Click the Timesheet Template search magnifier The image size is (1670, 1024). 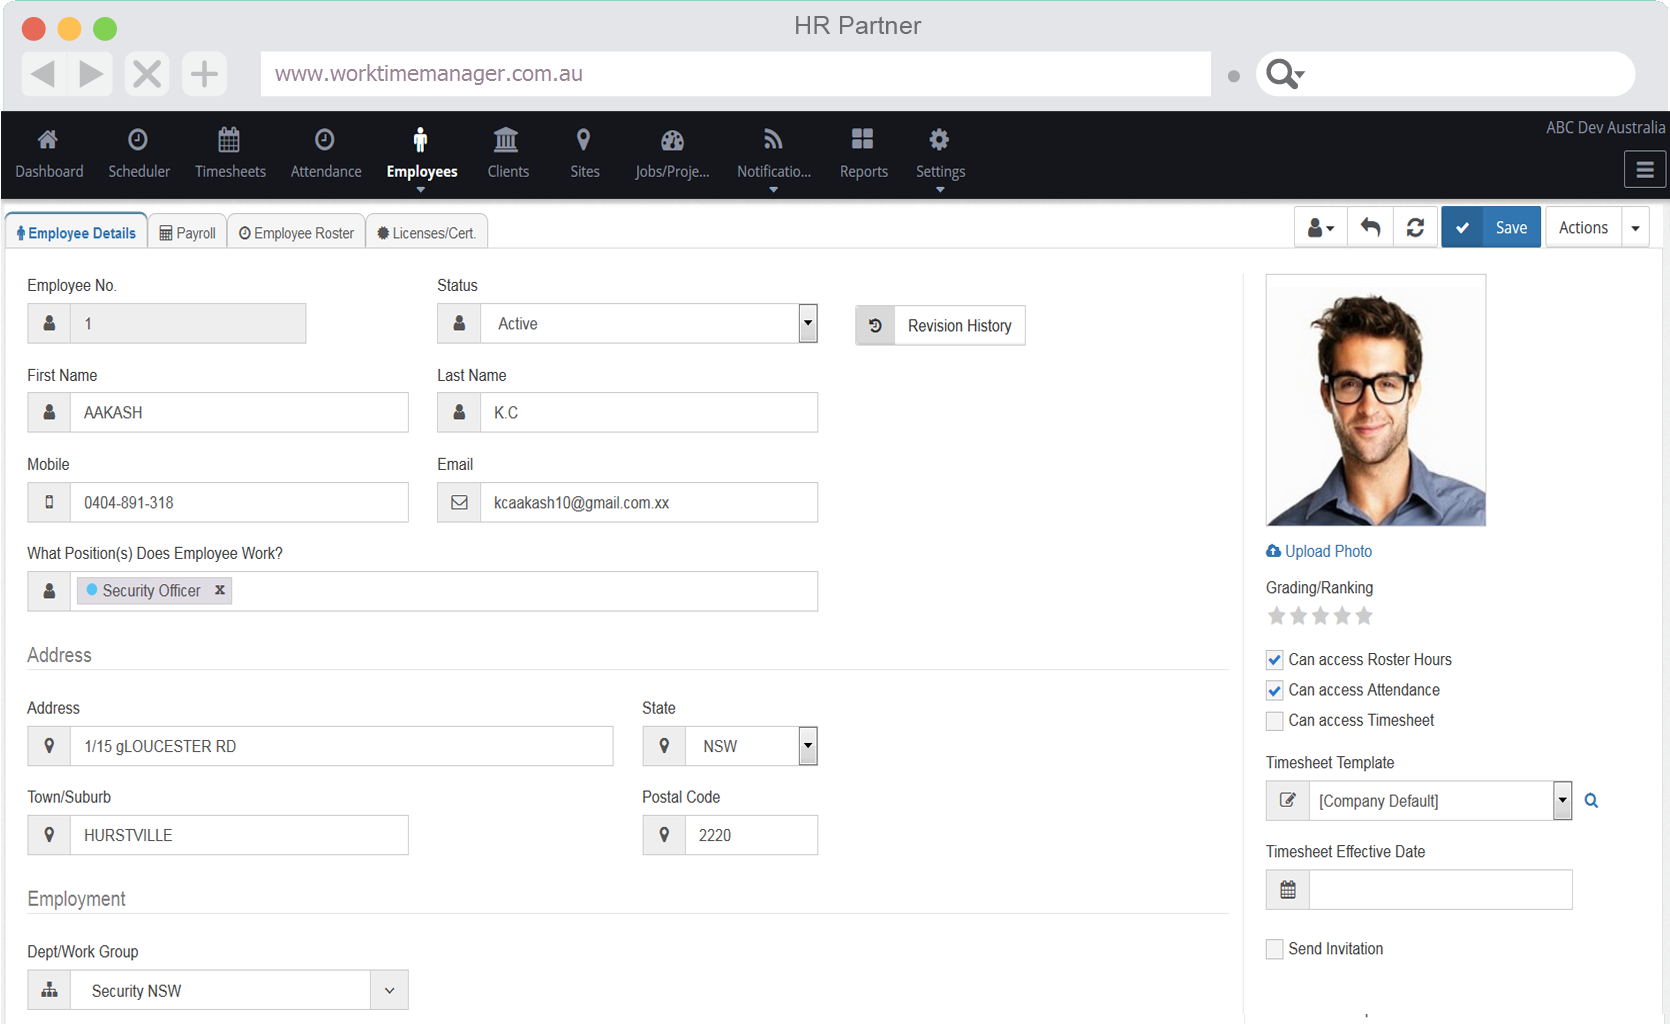click(1591, 800)
